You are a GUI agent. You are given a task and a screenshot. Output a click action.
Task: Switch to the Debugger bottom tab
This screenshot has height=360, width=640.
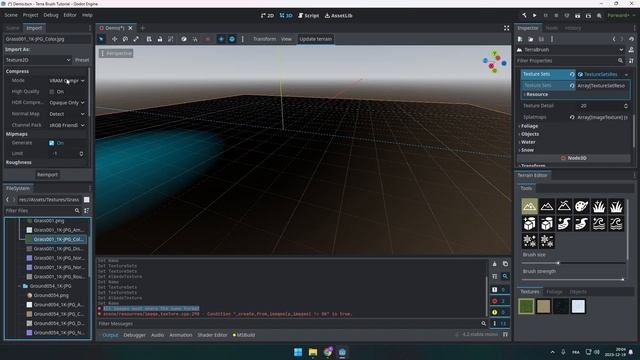pos(134,335)
